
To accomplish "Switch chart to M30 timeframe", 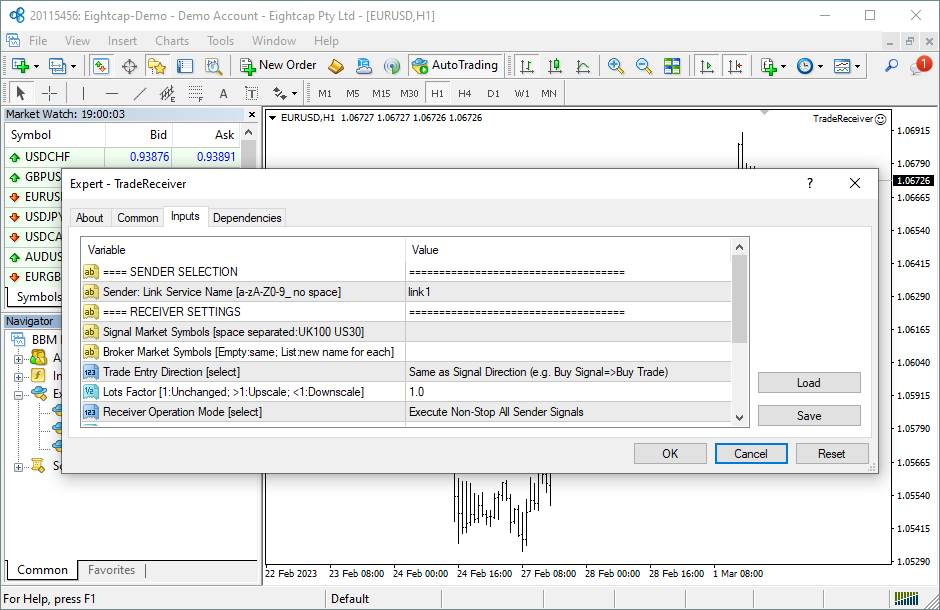I will click(409, 93).
